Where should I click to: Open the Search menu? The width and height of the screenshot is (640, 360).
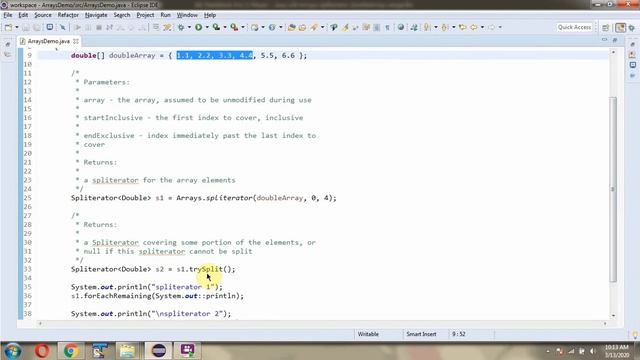click(122, 15)
